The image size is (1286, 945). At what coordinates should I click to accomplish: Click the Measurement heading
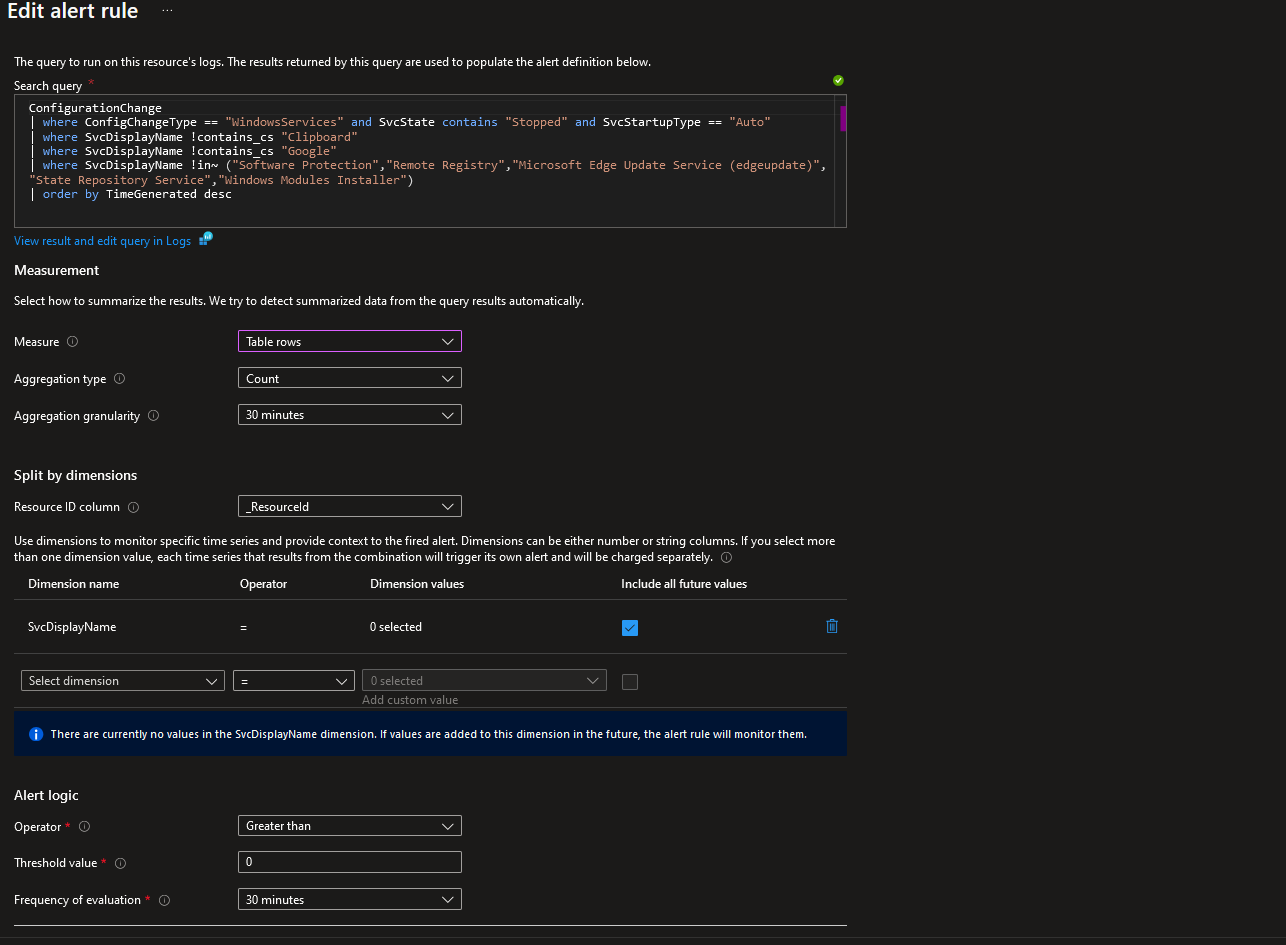(x=57, y=270)
